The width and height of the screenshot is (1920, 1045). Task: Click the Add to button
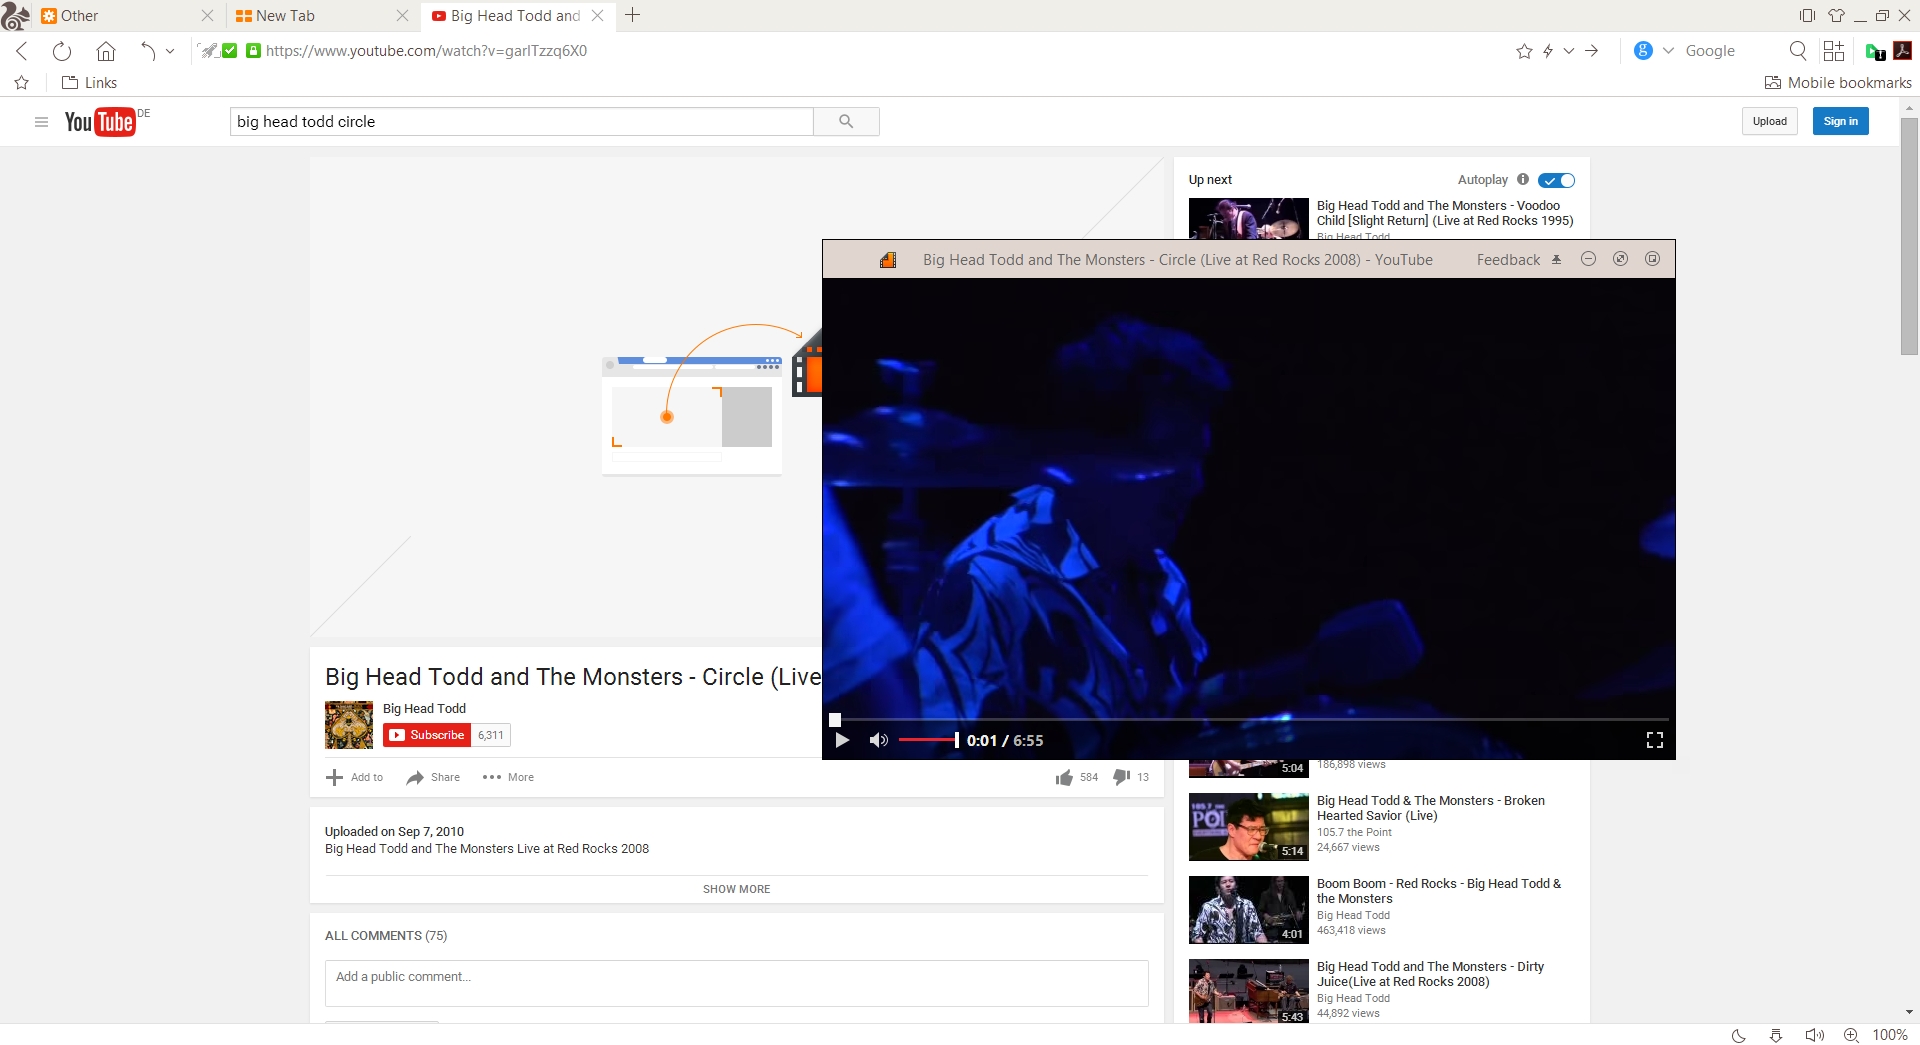click(355, 778)
